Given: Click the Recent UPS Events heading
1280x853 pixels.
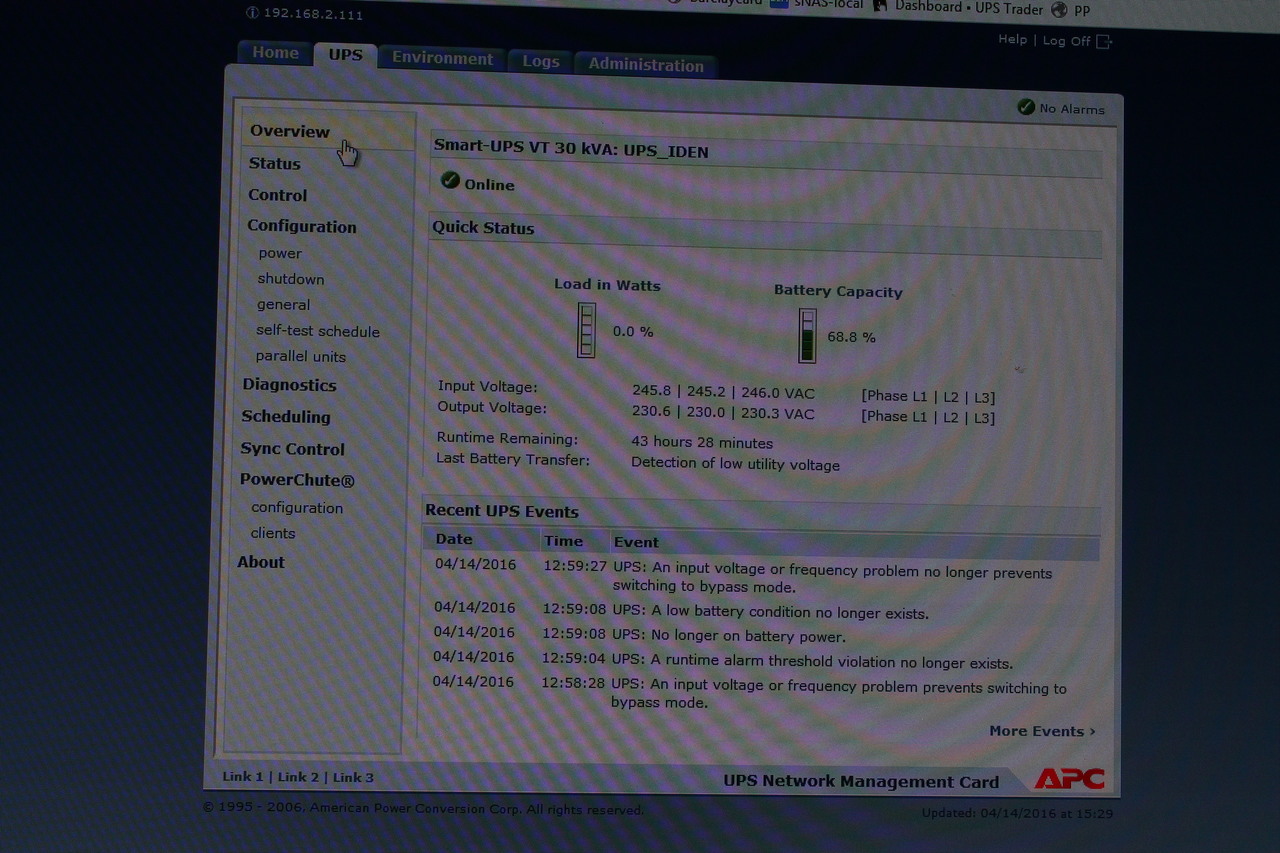Looking at the screenshot, I should click(502, 511).
